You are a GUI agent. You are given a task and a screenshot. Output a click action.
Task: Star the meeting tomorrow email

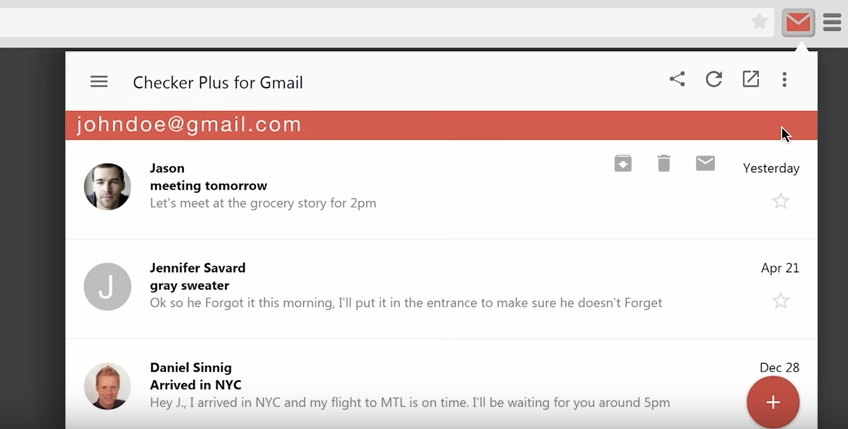(x=781, y=201)
